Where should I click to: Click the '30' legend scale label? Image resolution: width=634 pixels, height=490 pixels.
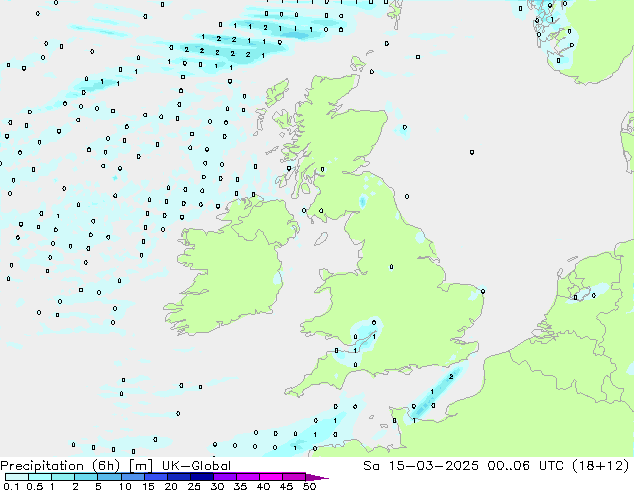(x=217, y=486)
